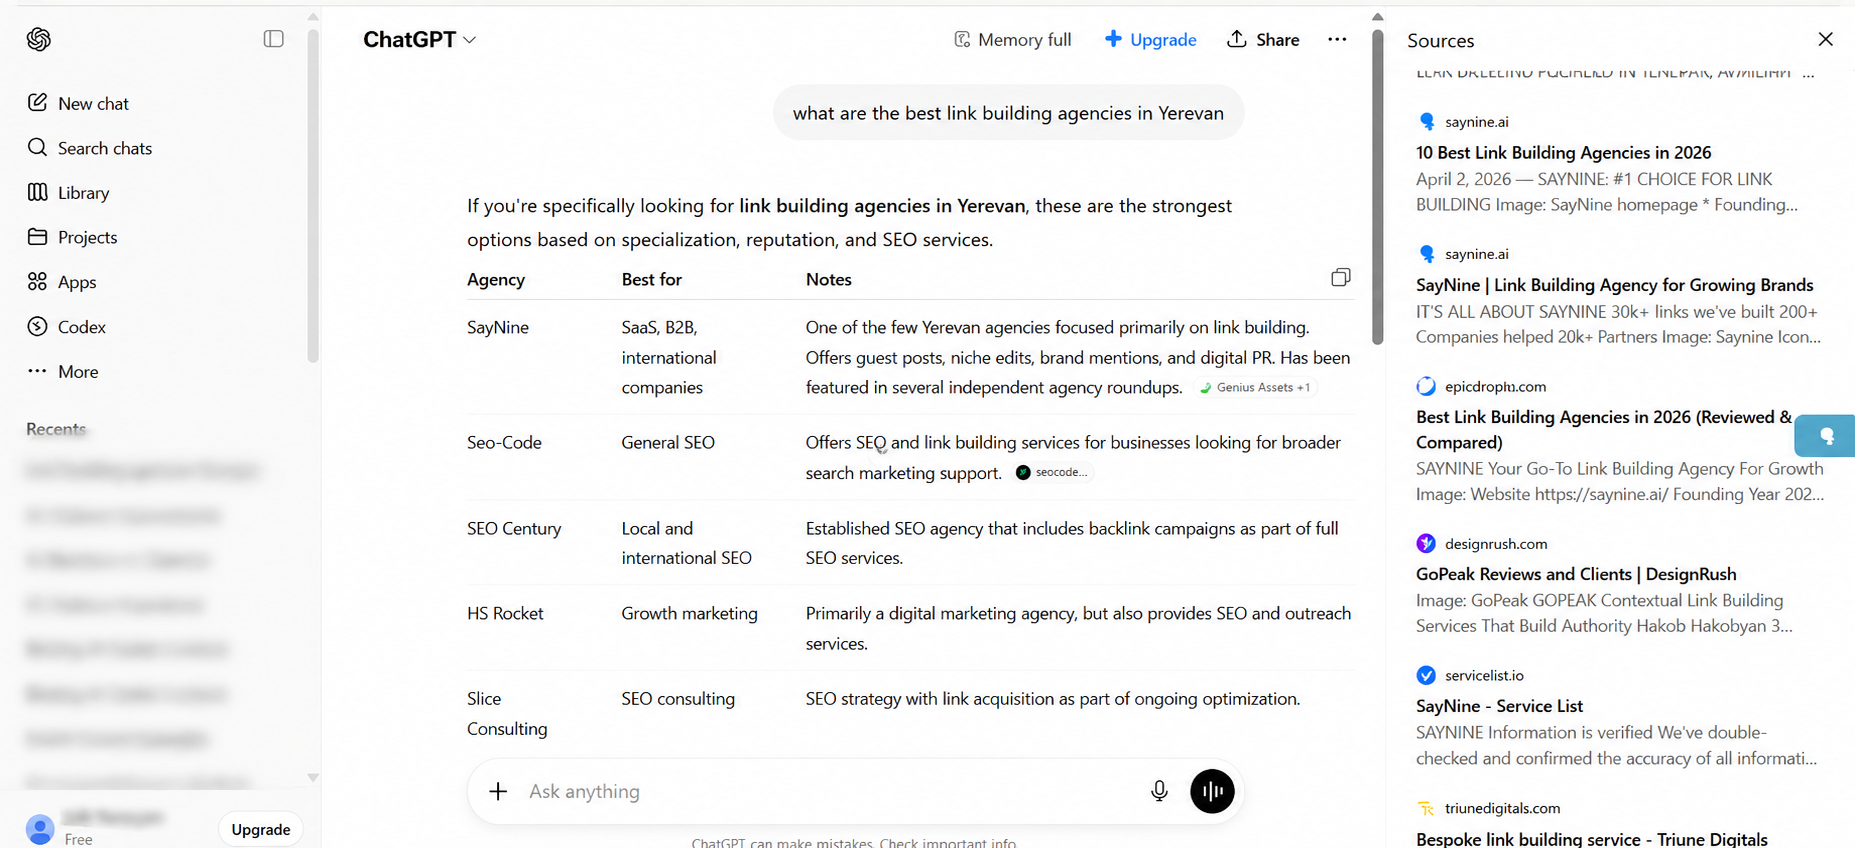Click the 'Best for' column header
The width and height of the screenshot is (1855, 848).
click(x=651, y=280)
